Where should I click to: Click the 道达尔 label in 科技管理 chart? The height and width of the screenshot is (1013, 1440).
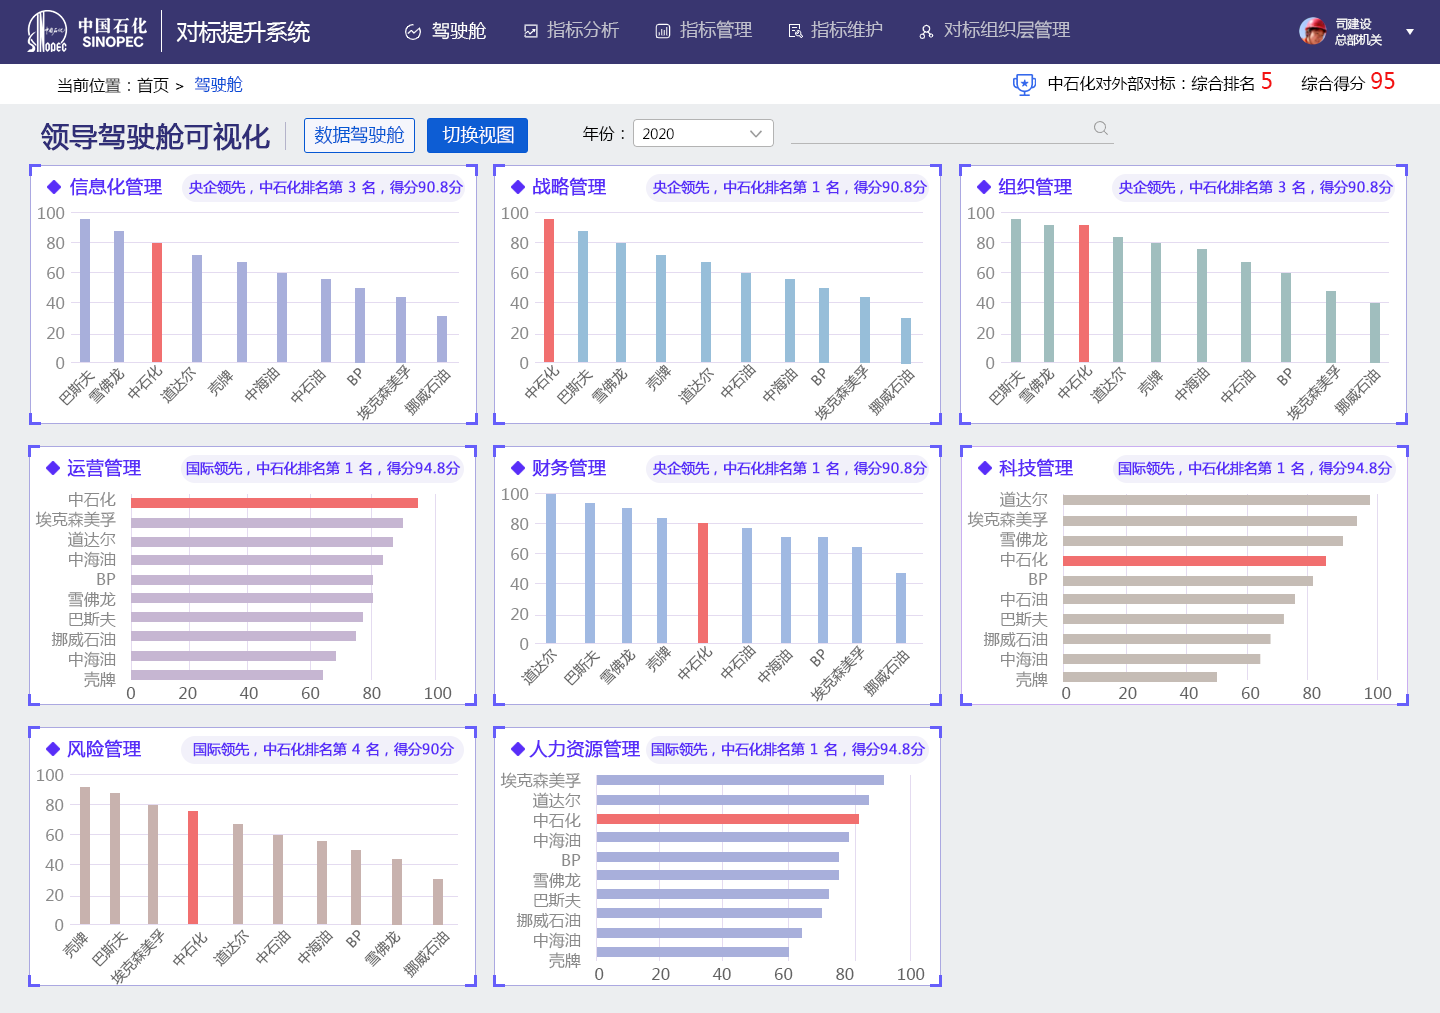tap(1024, 500)
